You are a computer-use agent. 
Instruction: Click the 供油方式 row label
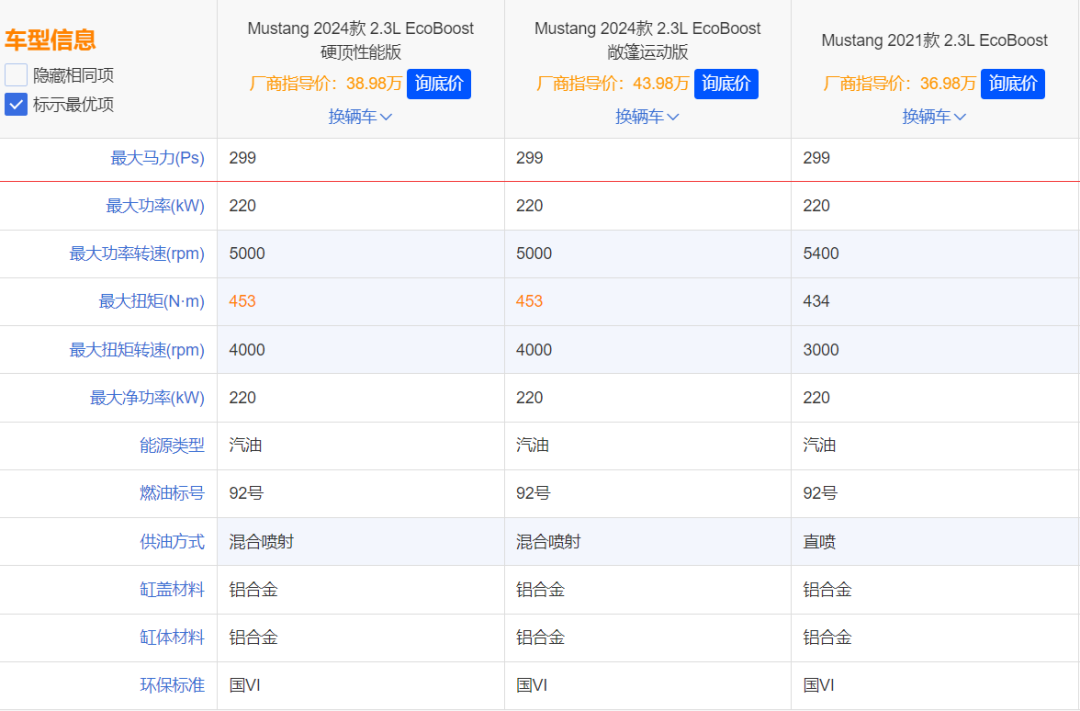point(172,542)
